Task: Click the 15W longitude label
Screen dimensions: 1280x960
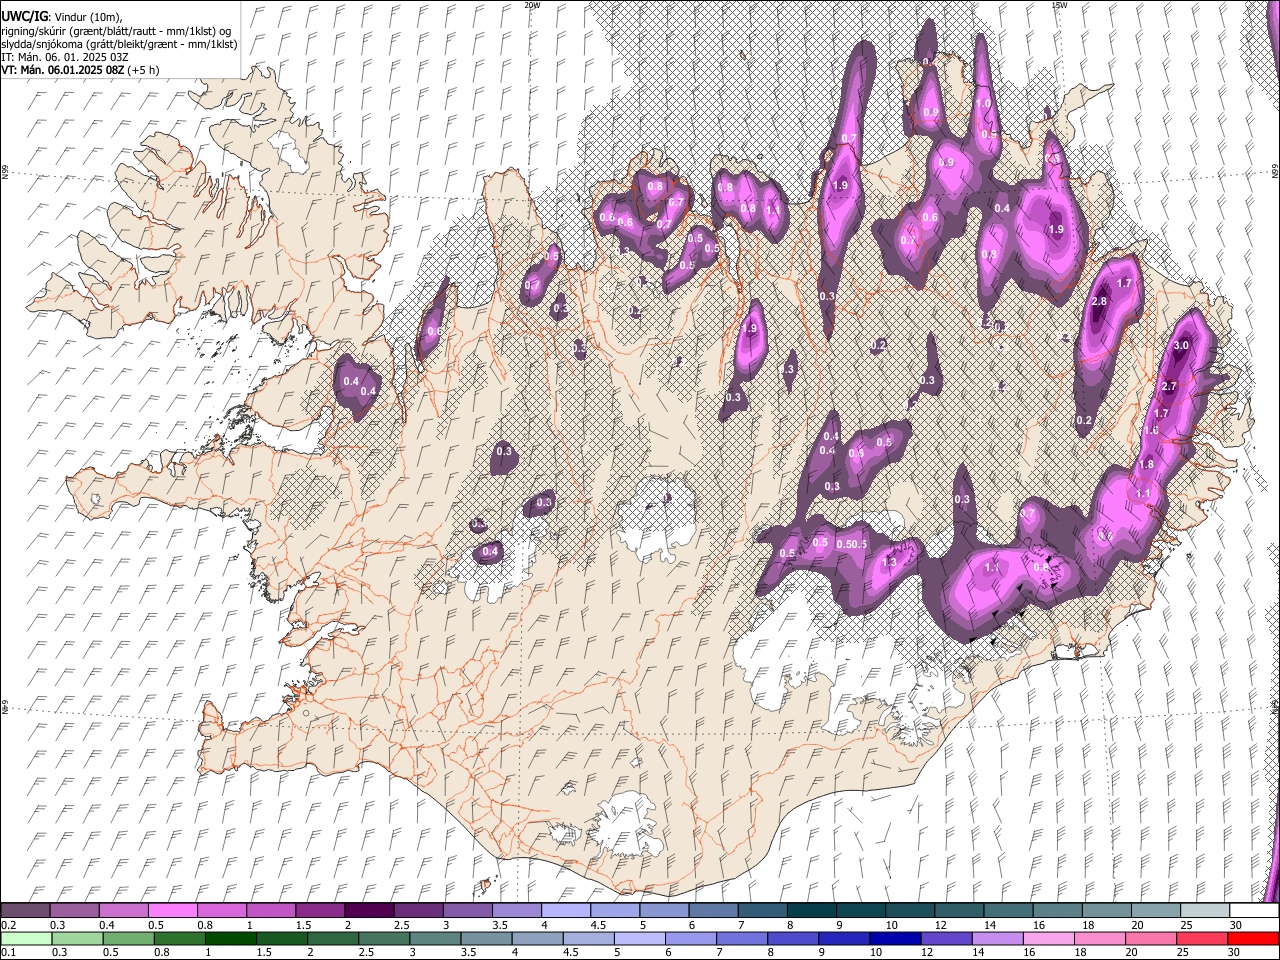Action: coord(1059,5)
